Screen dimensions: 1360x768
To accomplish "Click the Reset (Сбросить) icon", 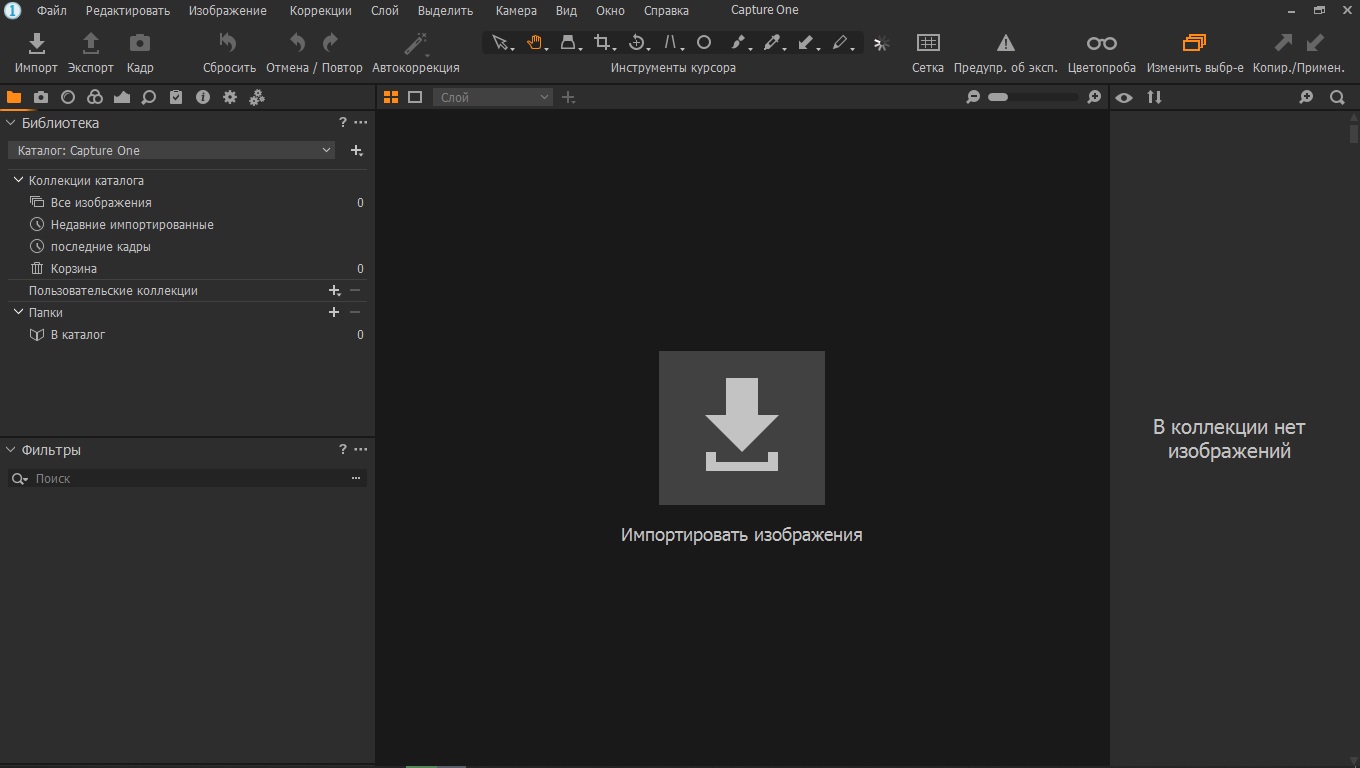I will (x=228, y=43).
